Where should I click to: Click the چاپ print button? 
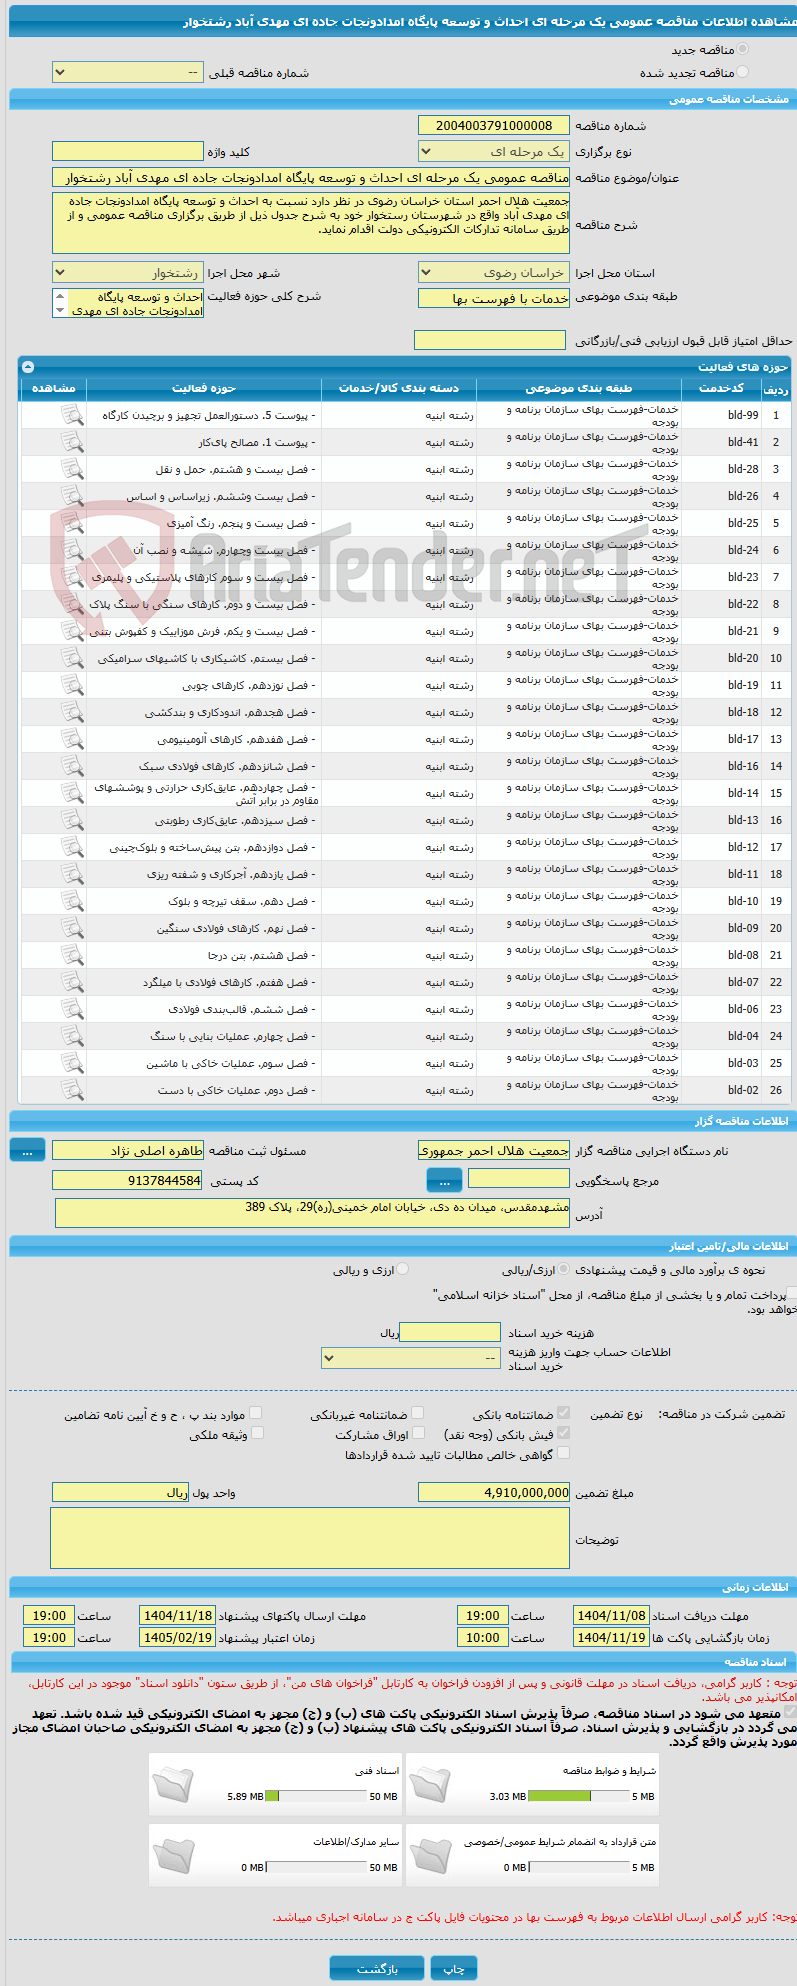454,1968
